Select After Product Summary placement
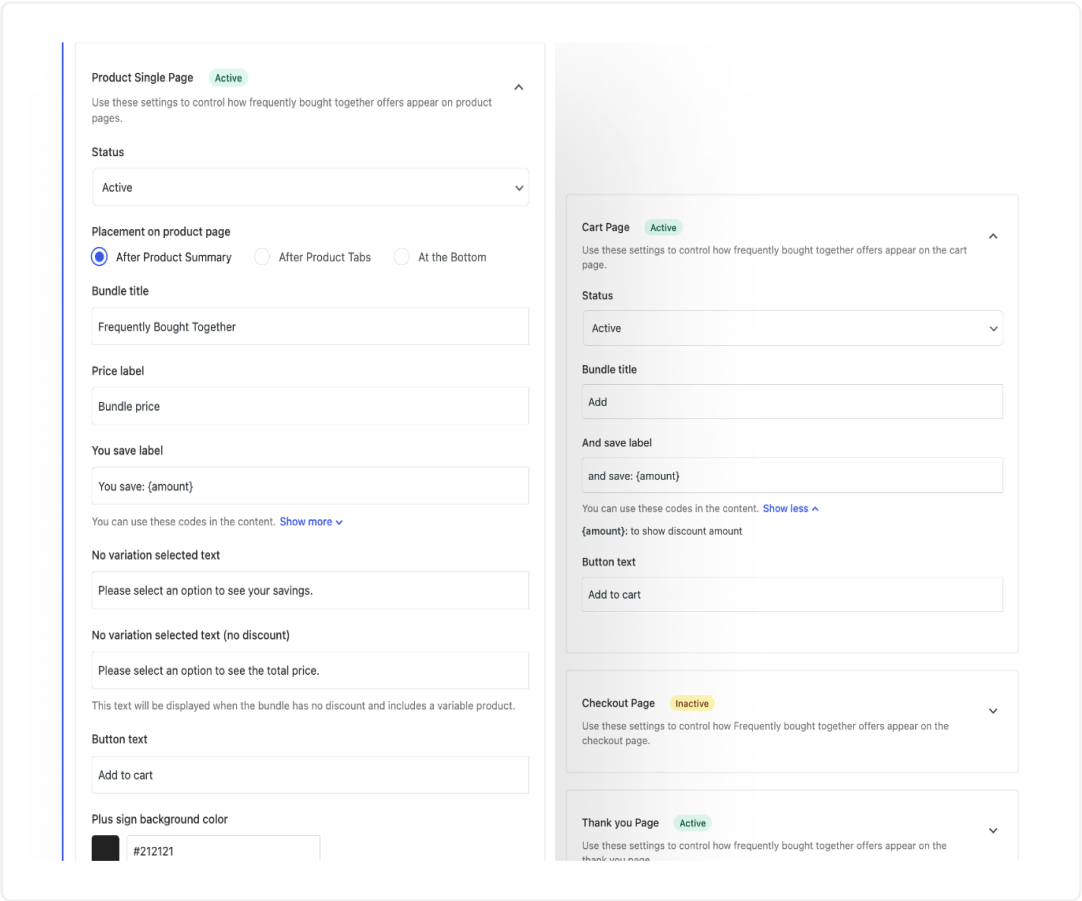Screen dimensions: 1082x901 click(x=100, y=257)
